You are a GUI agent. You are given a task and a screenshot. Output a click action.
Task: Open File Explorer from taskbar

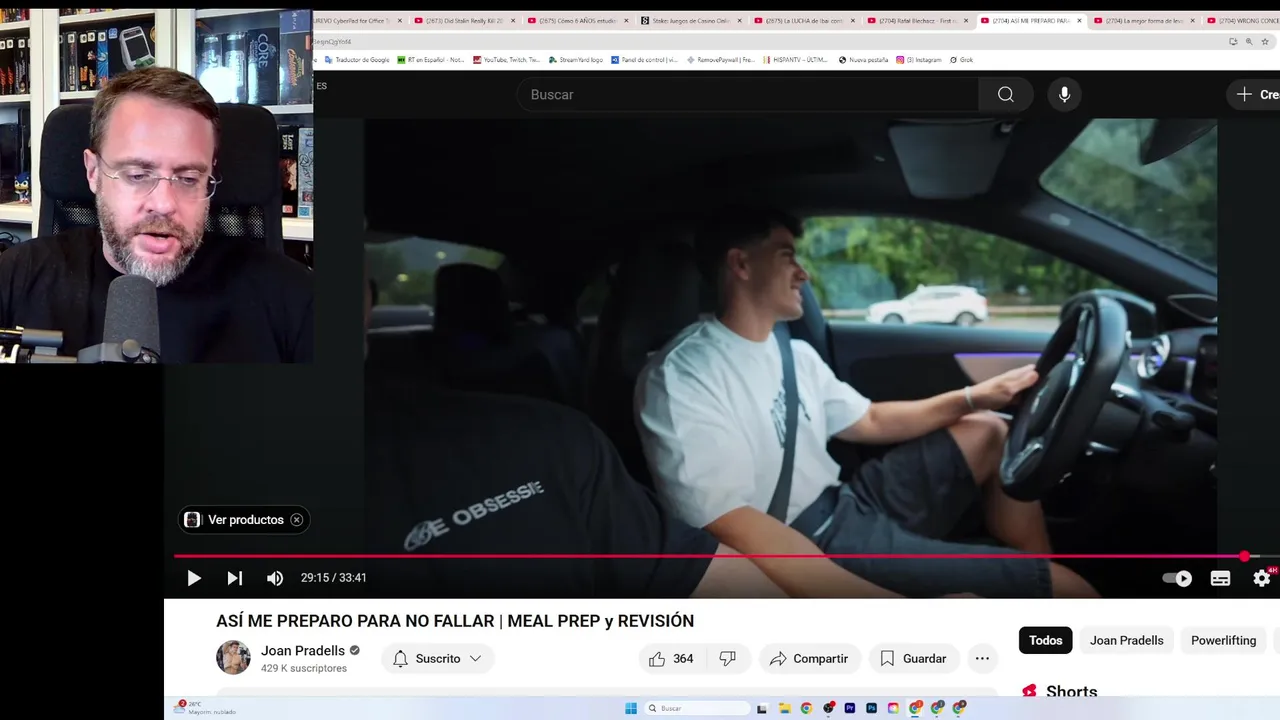click(785, 708)
